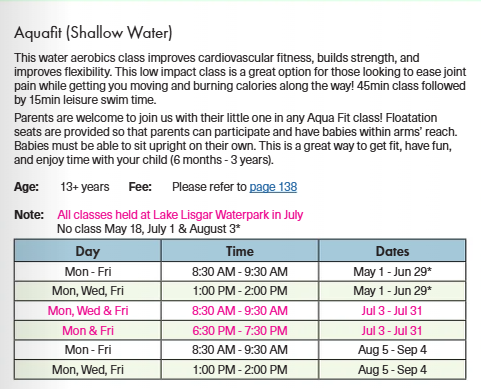Click the Fee label
Screen dimensions: 481x389
pos(140,187)
